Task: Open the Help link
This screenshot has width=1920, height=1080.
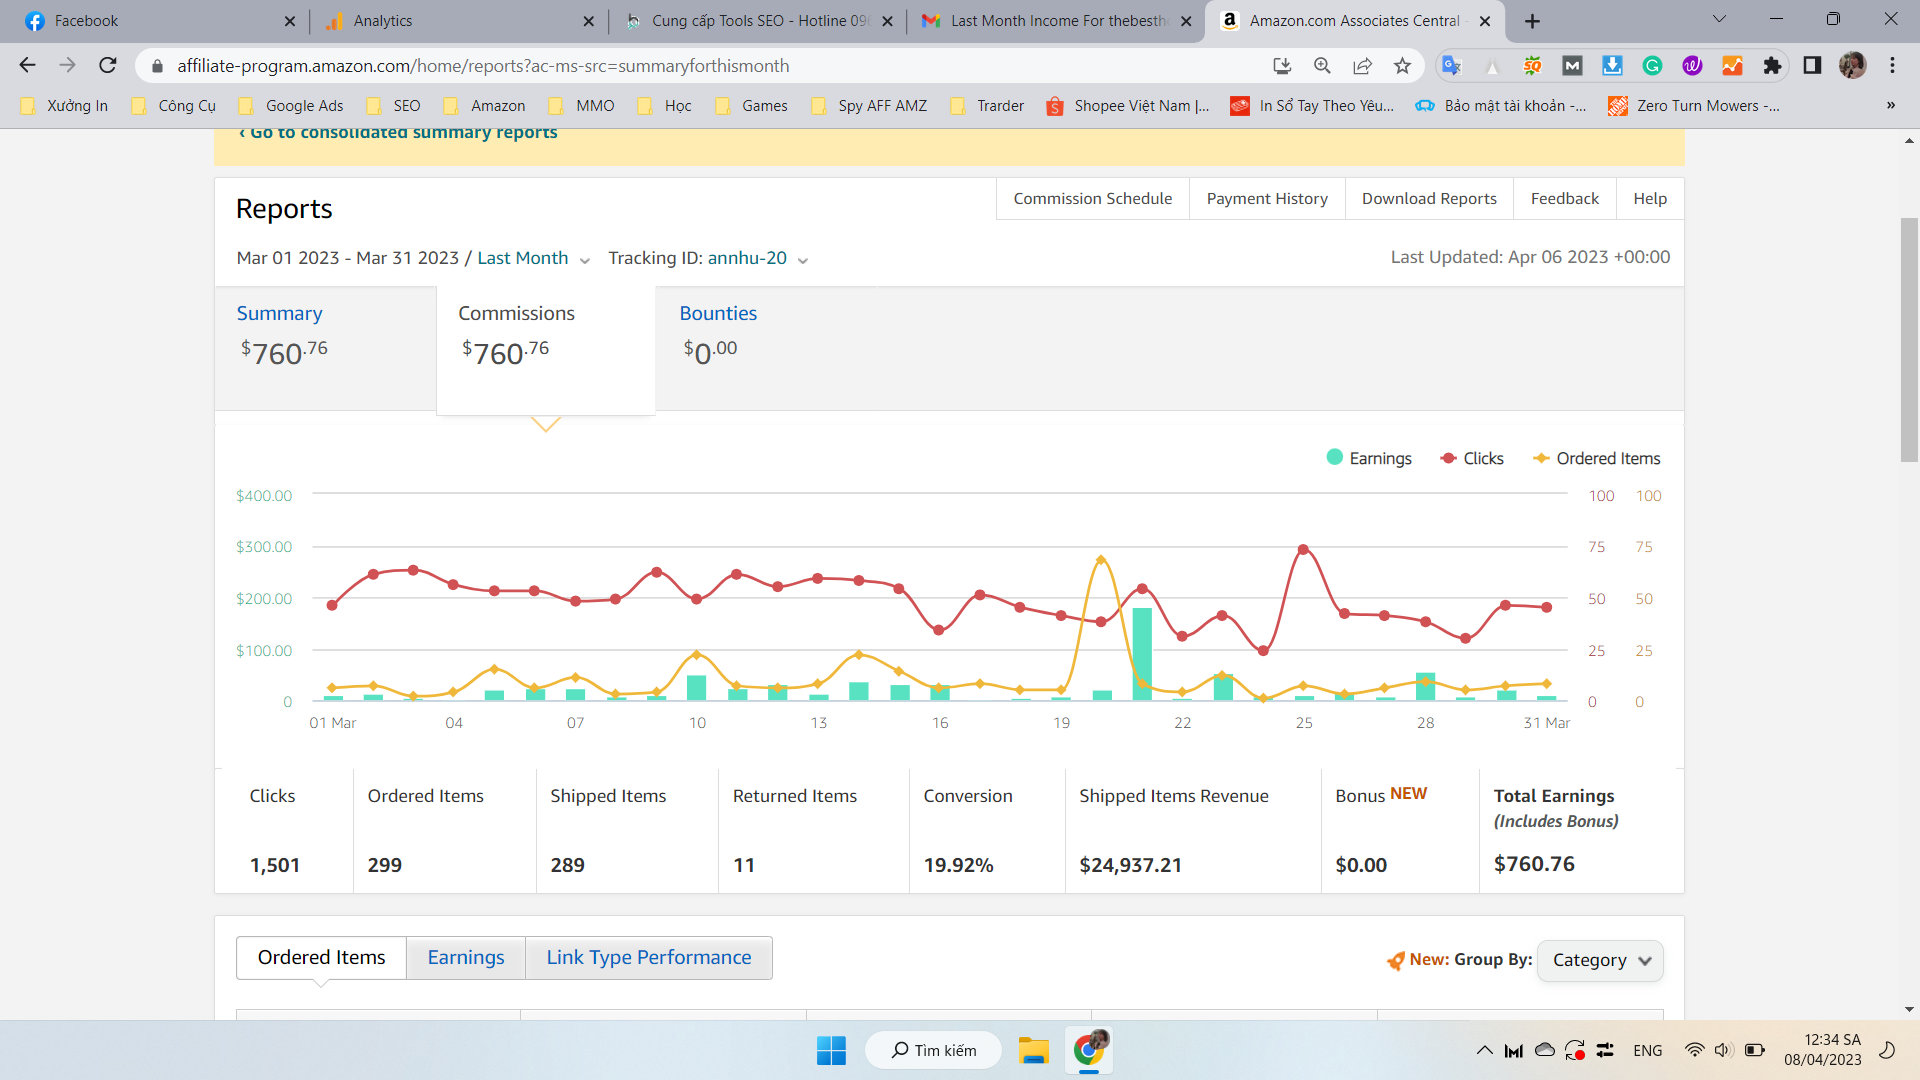Action: [x=1650, y=198]
